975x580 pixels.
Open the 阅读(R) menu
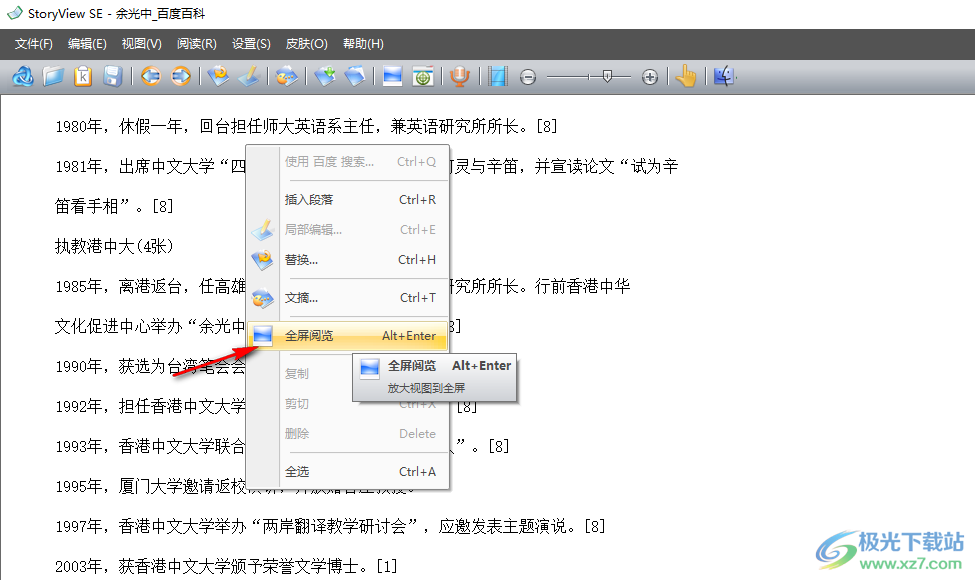(x=196, y=44)
